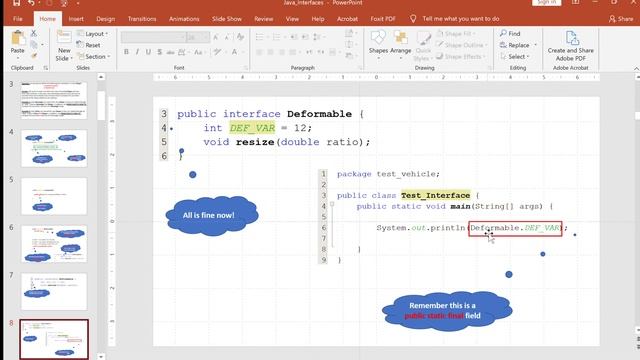Click the Tell me what you want to do box

[x=455, y=19]
